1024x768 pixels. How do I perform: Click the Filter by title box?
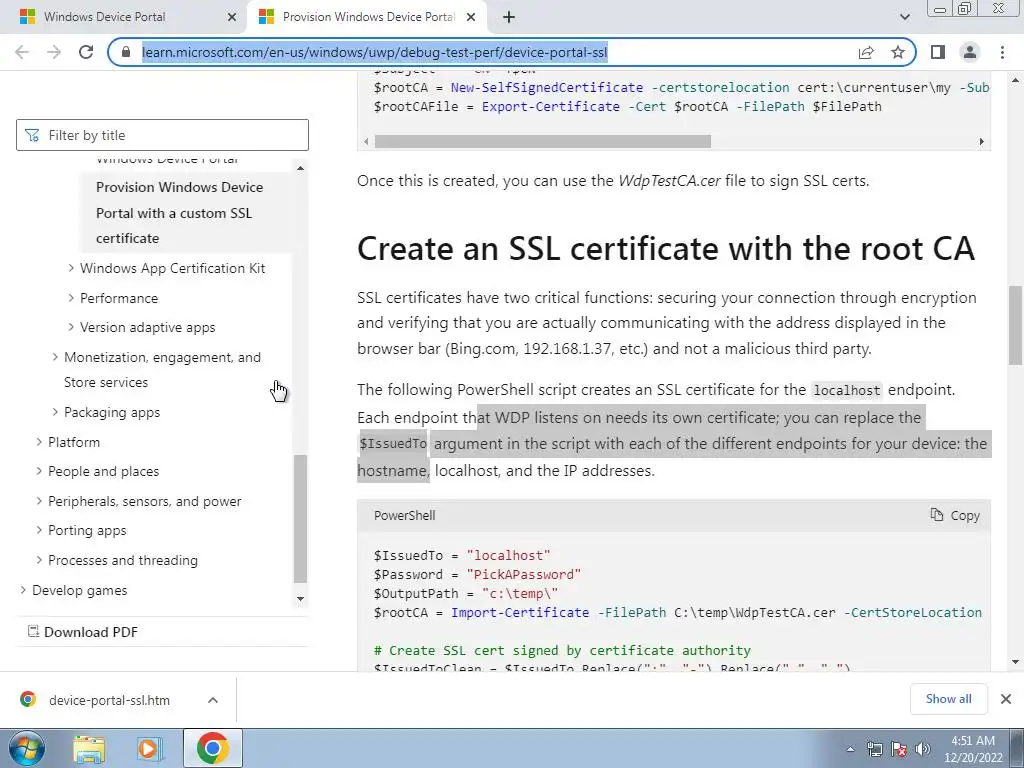(x=162, y=135)
